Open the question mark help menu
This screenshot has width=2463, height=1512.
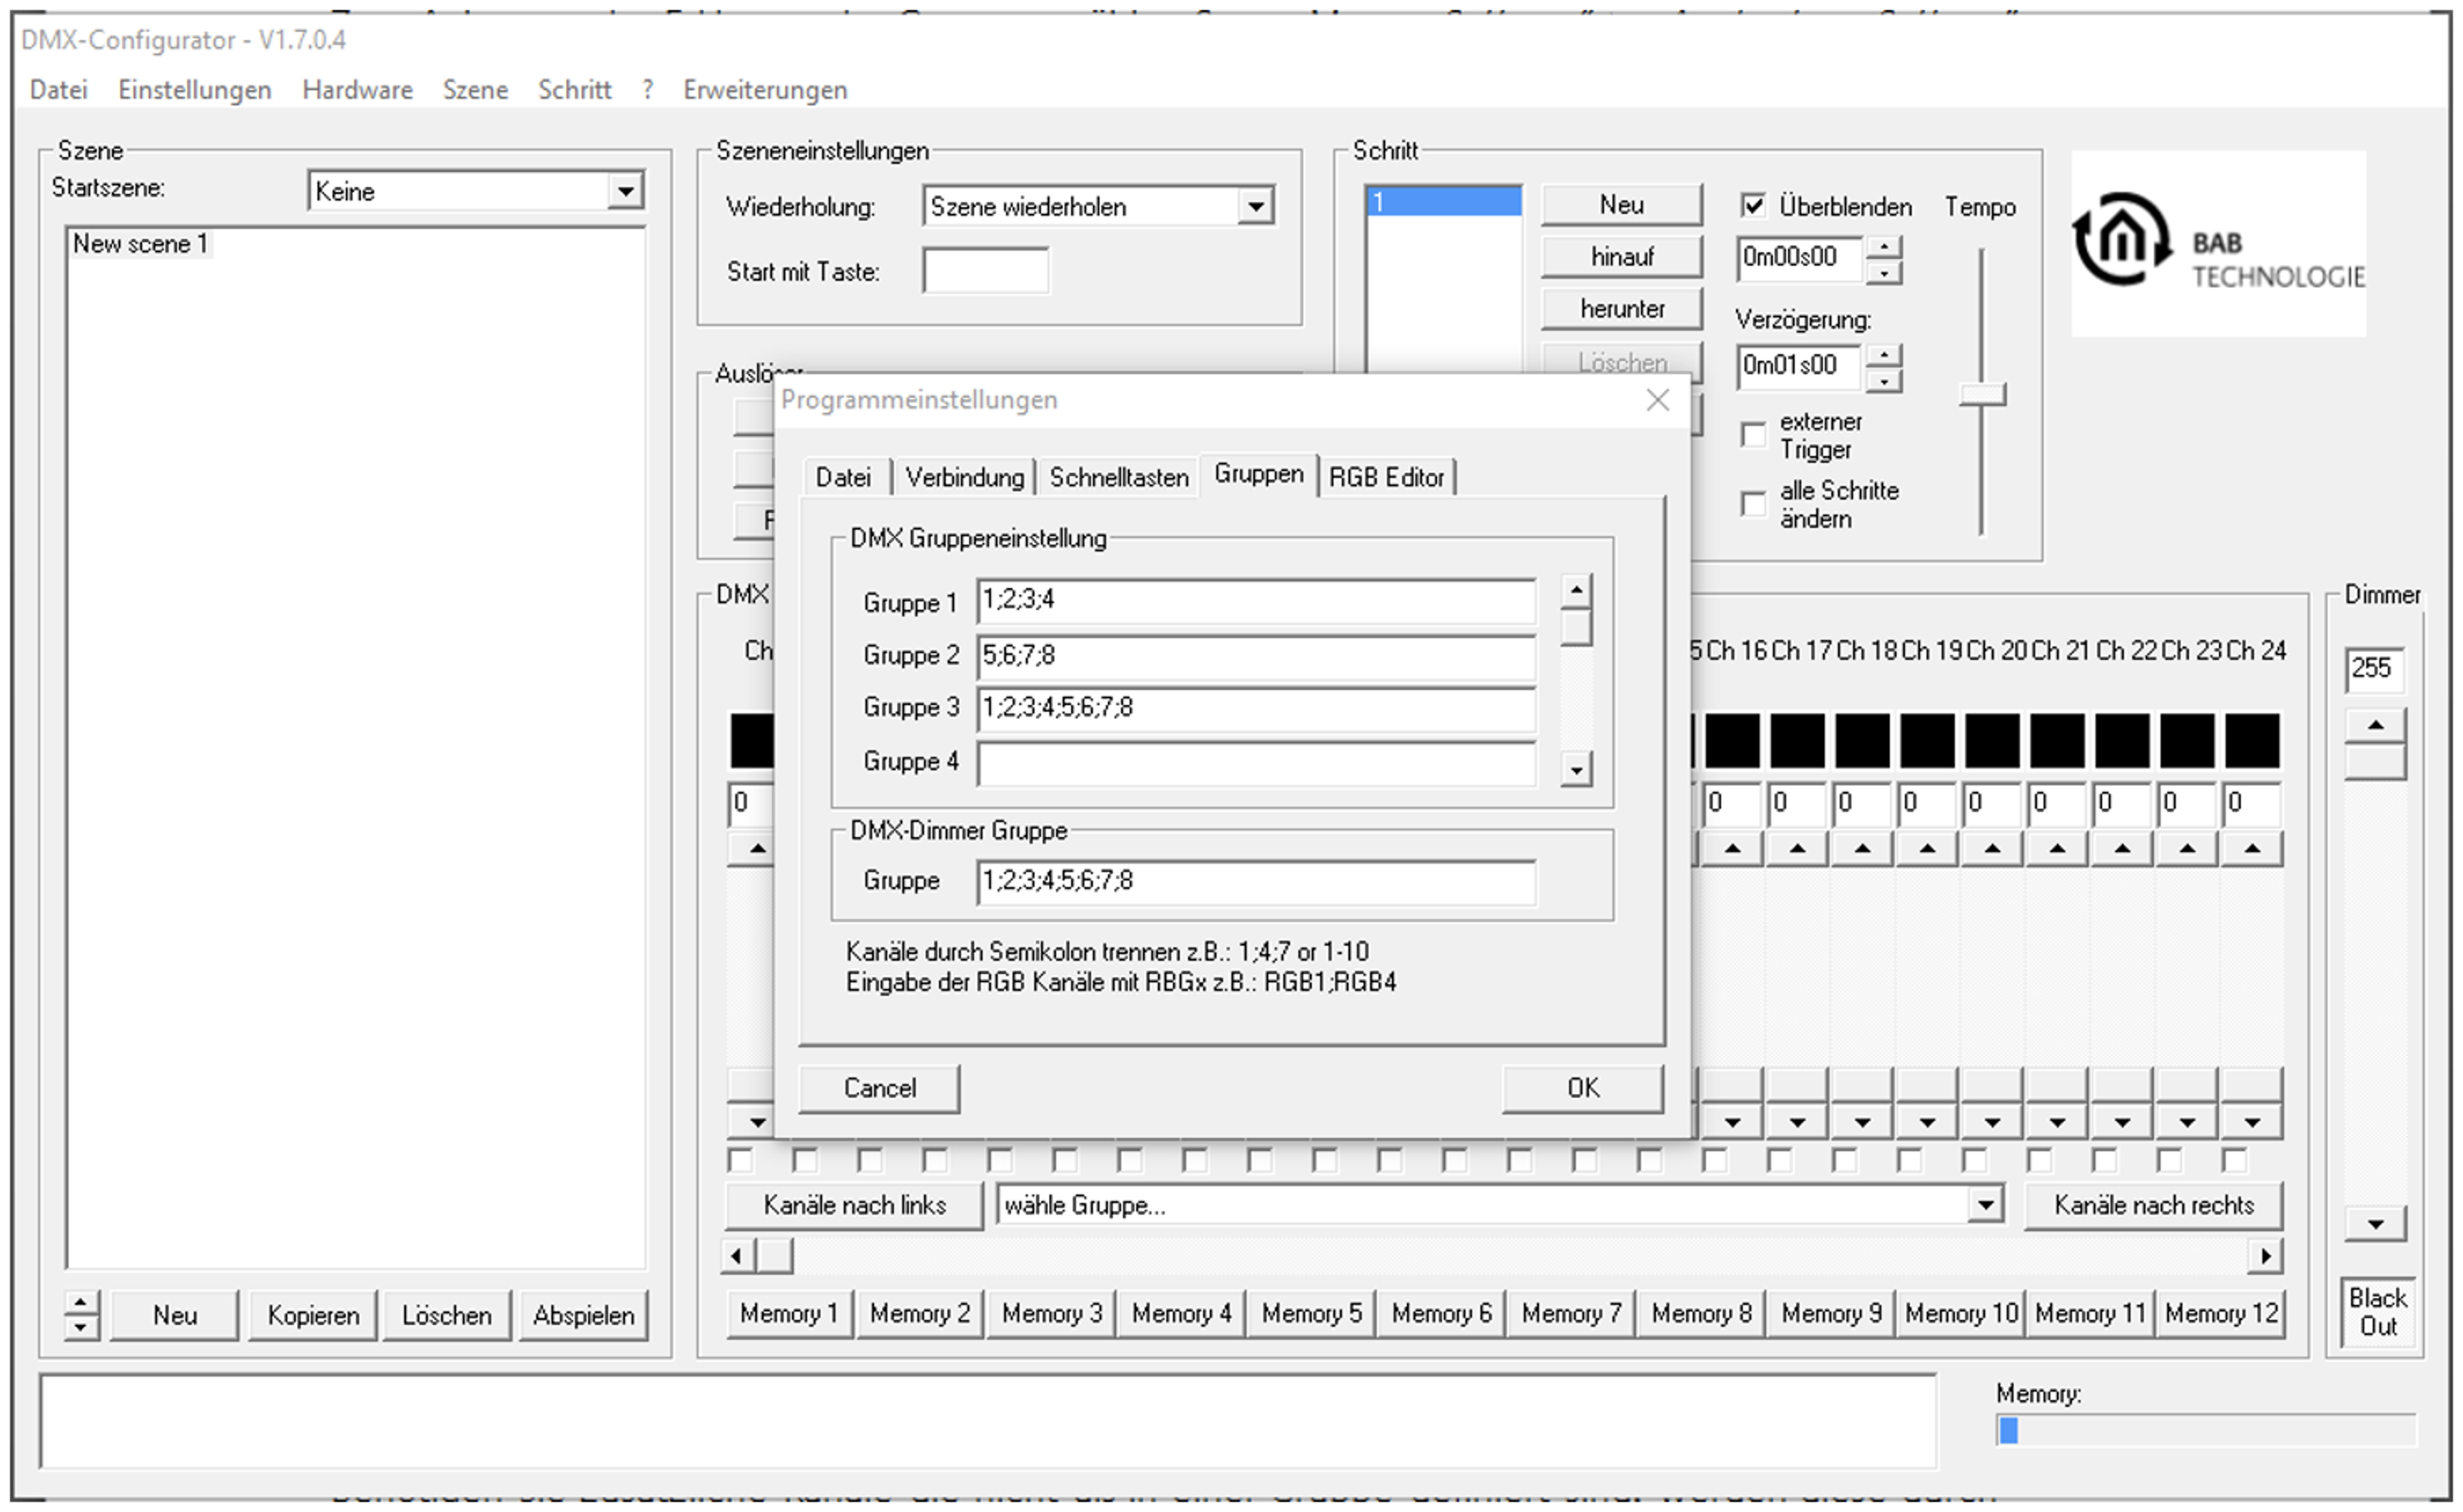[x=648, y=90]
